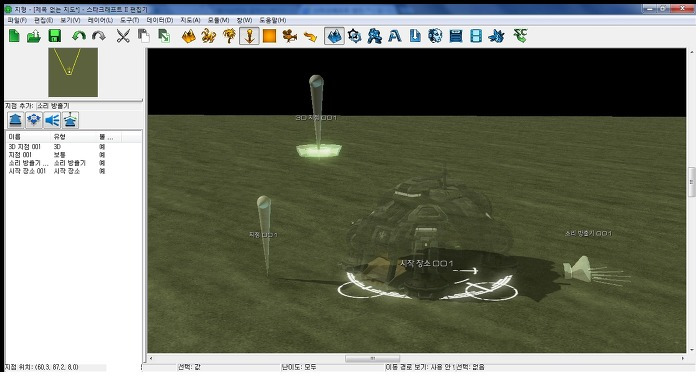The width and height of the screenshot is (700, 376).
Task: Choose sound emitter point tool
Action: pyautogui.click(x=52, y=120)
